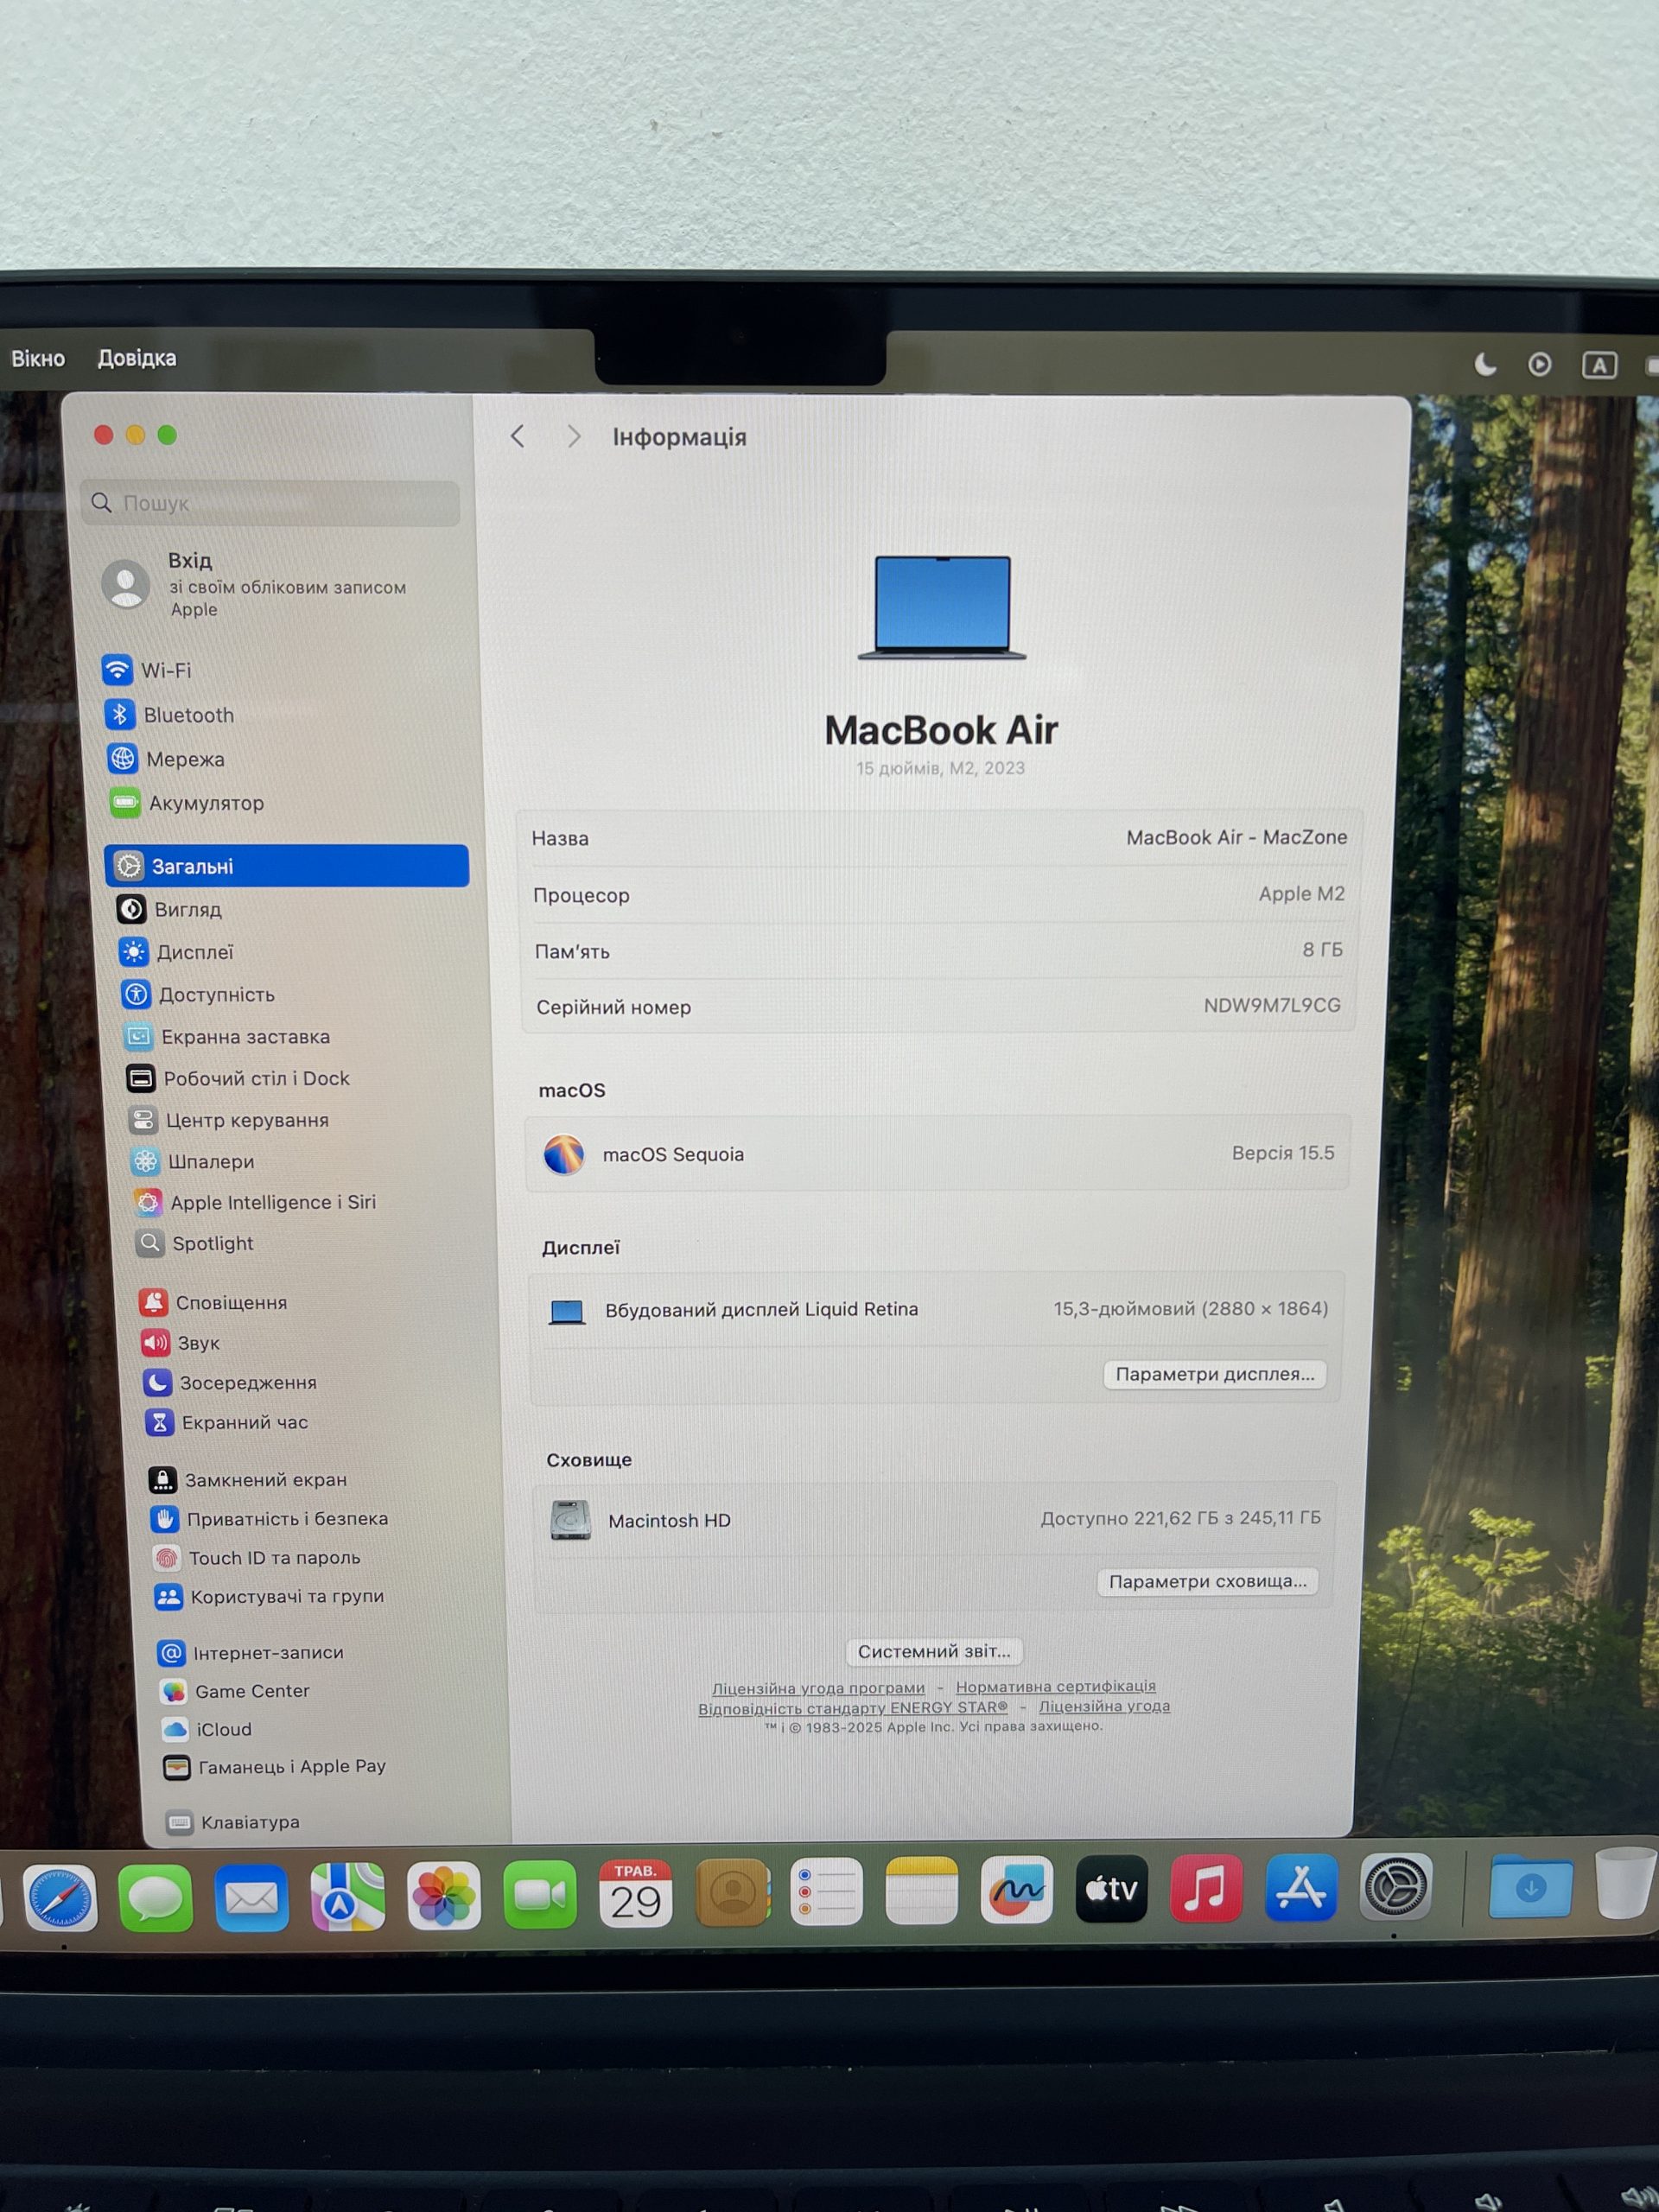Open Notes from the Dock

922,1890
